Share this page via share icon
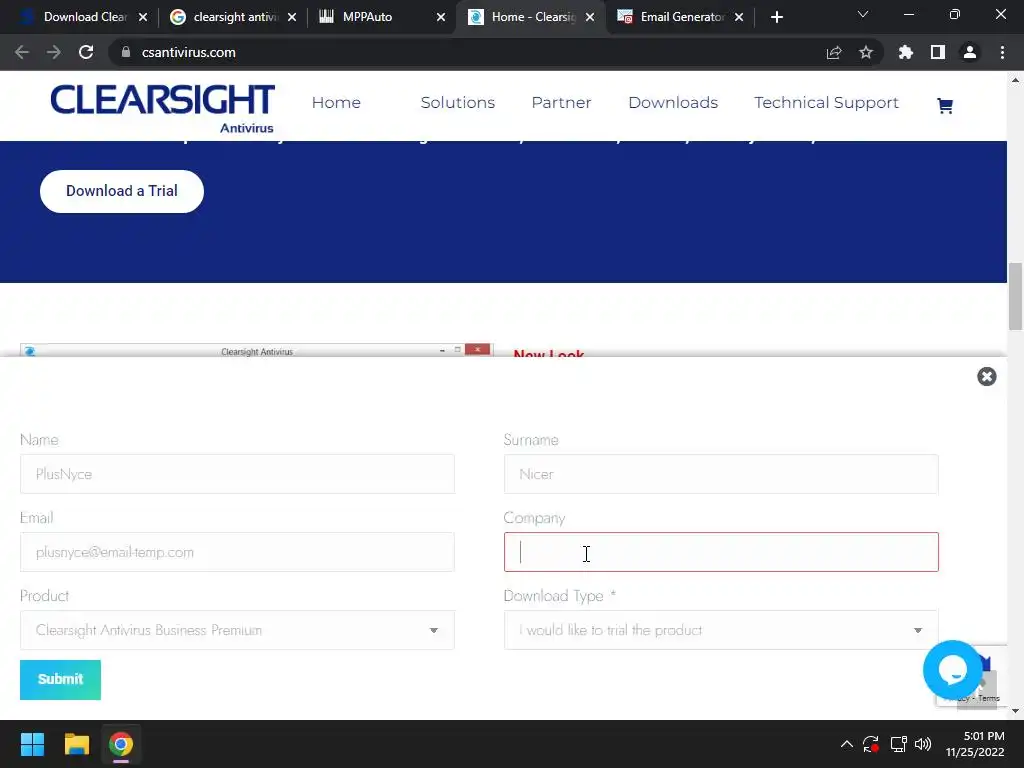Image resolution: width=1024 pixels, height=768 pixels. click(834, 52)
